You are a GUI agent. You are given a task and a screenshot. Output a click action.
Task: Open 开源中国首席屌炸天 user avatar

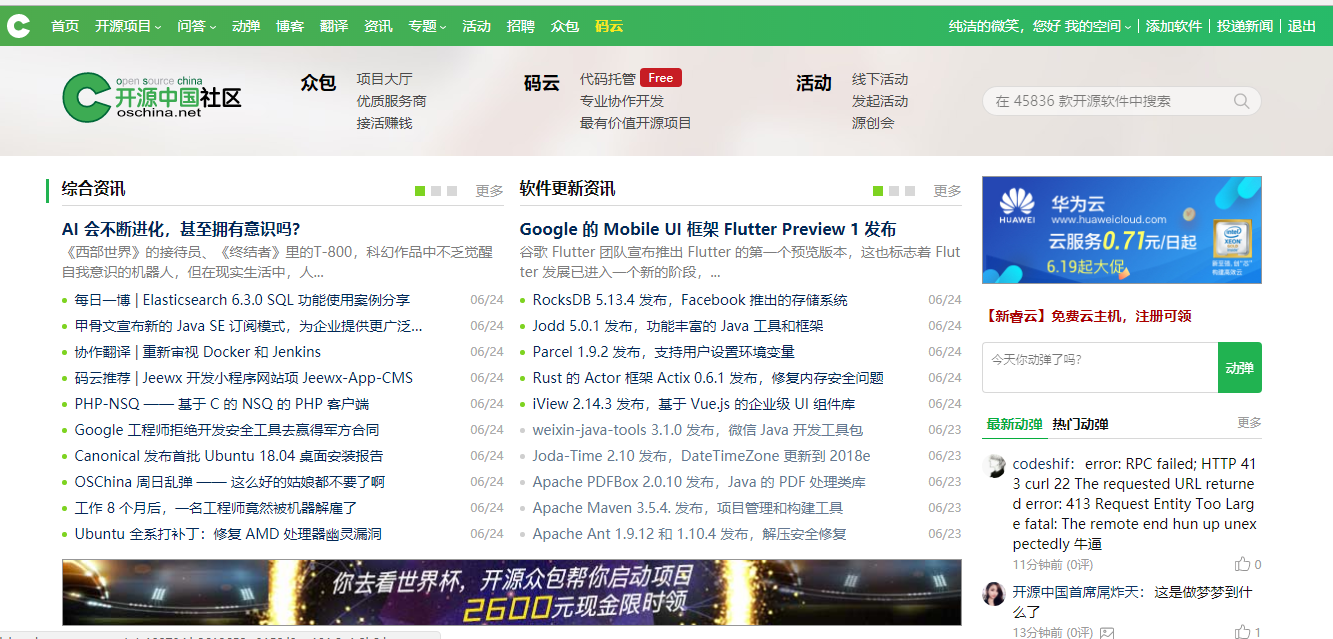994,594
